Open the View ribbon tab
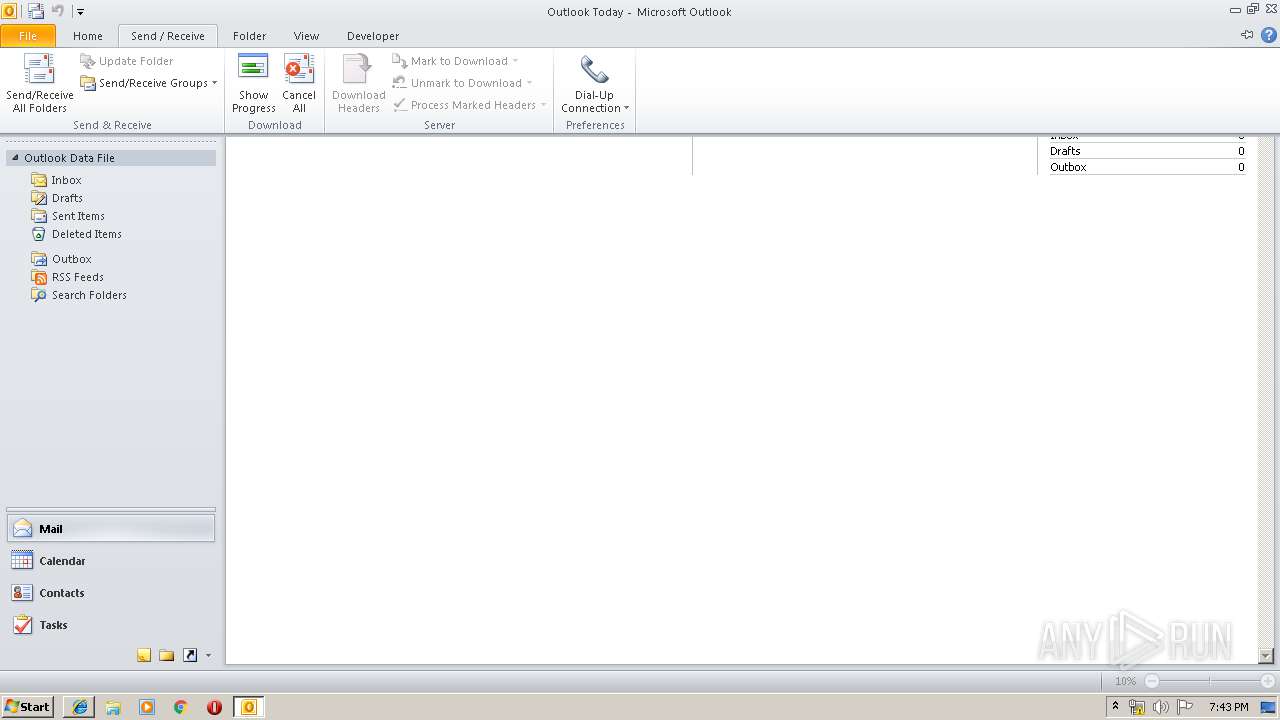The height and width of the screenshot is (720, 1280). click(x=306, y=36)
